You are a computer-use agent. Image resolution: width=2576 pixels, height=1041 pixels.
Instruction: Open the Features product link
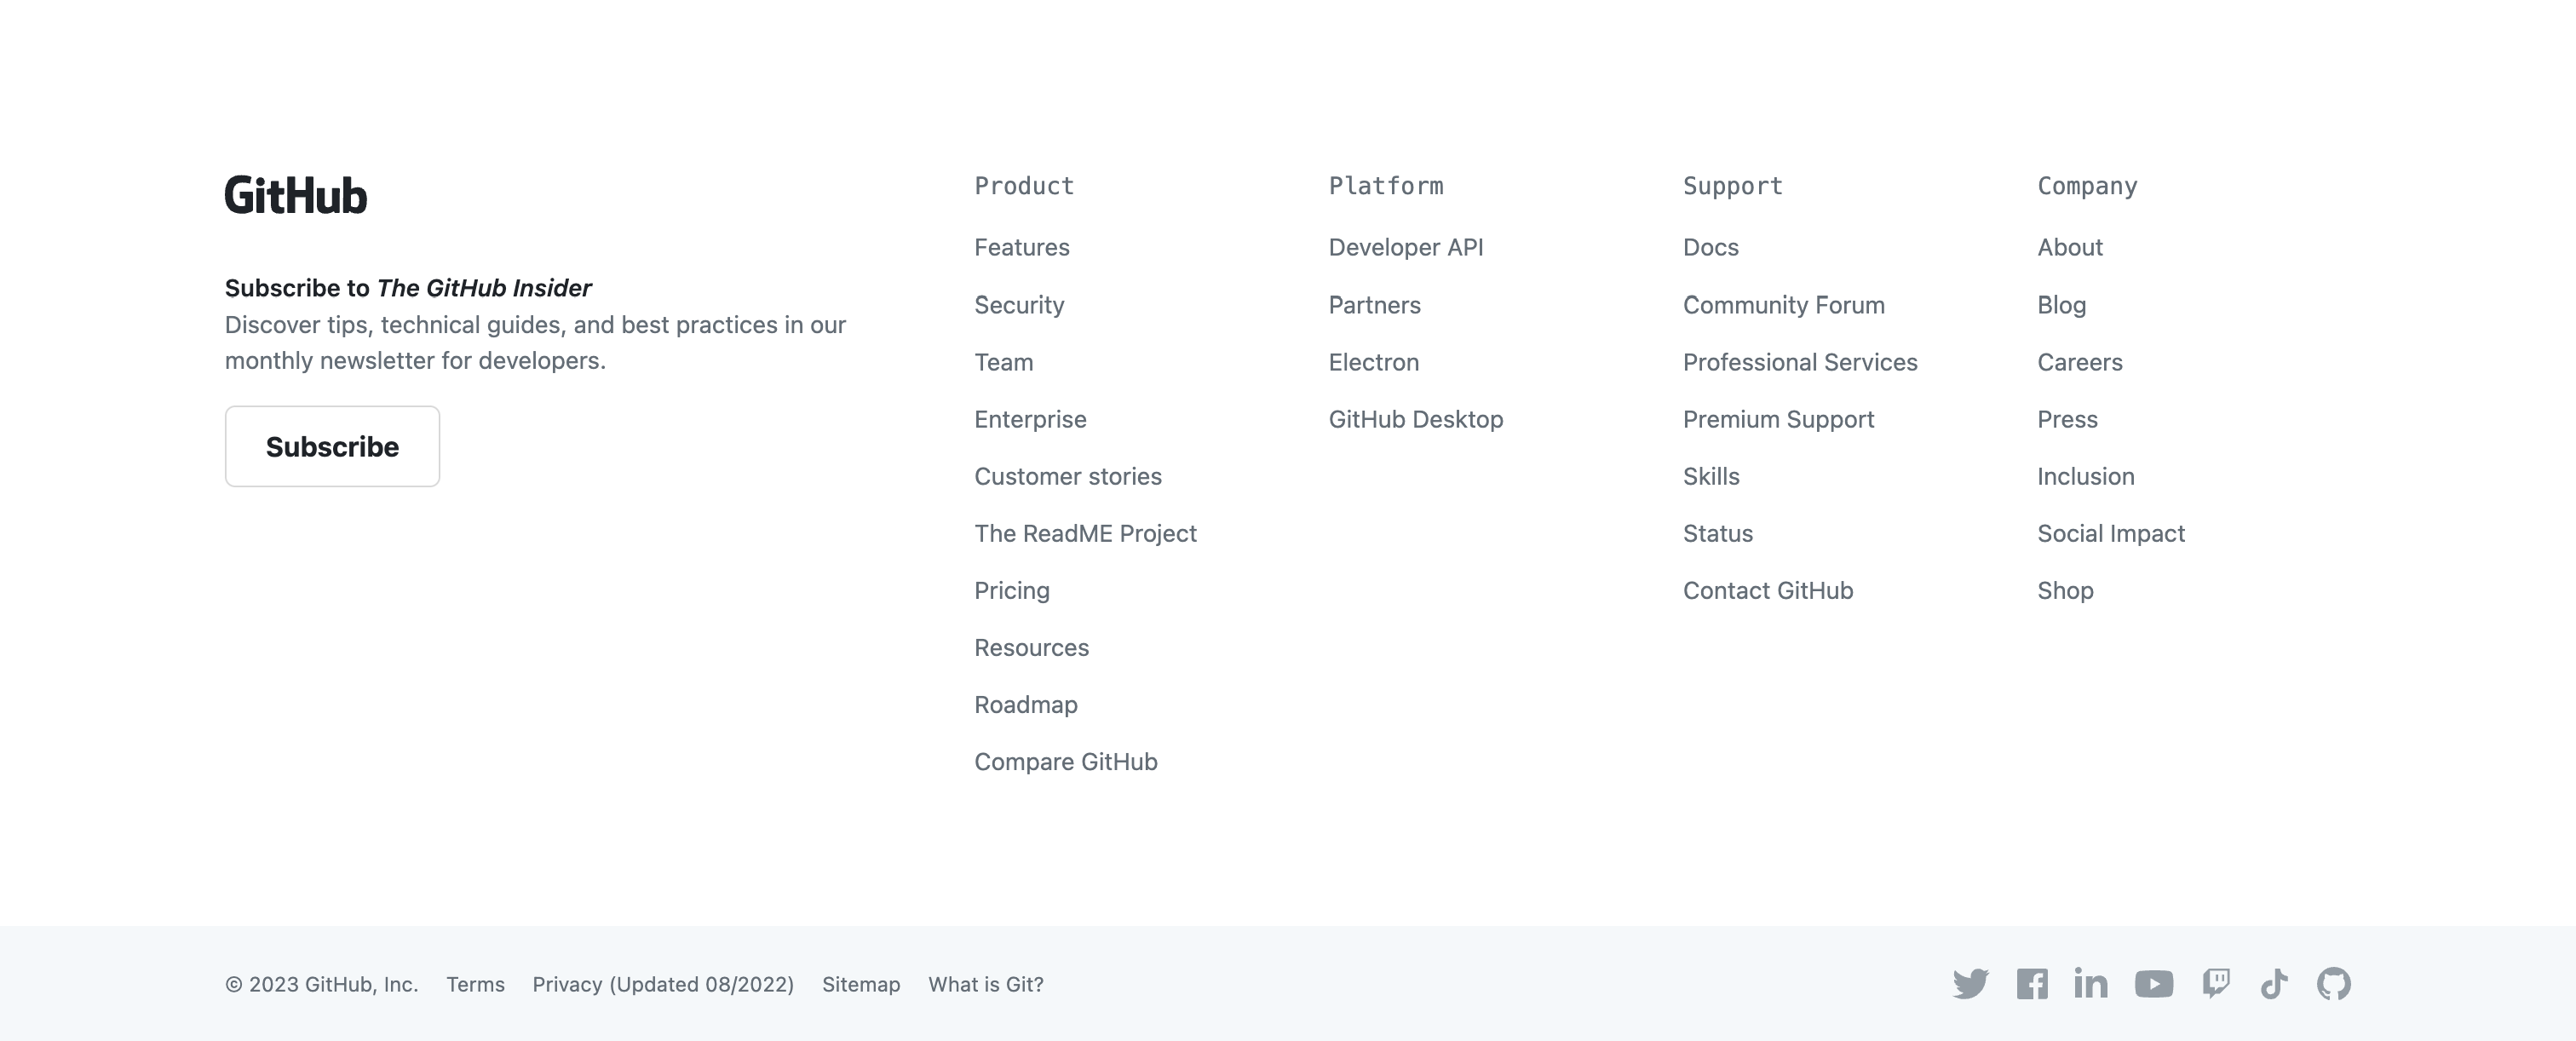(1021, 247)
